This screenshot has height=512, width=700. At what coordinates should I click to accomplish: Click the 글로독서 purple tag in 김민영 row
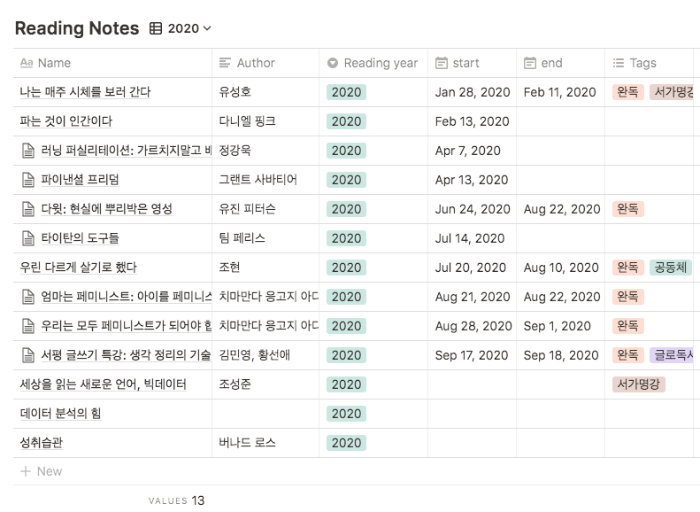click(671, 355)
